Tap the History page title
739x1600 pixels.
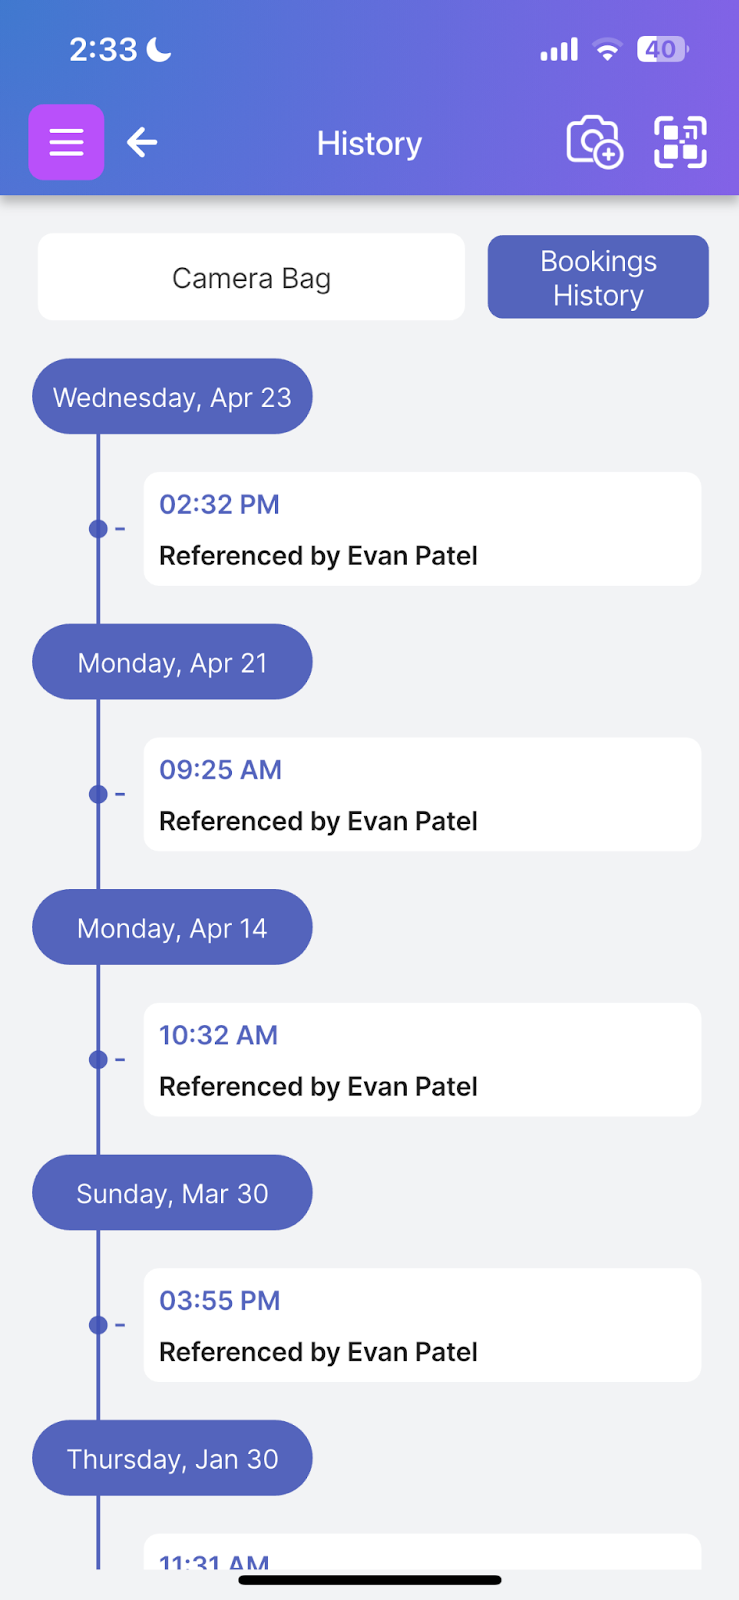pyautogui.click(x=369, y=144)
